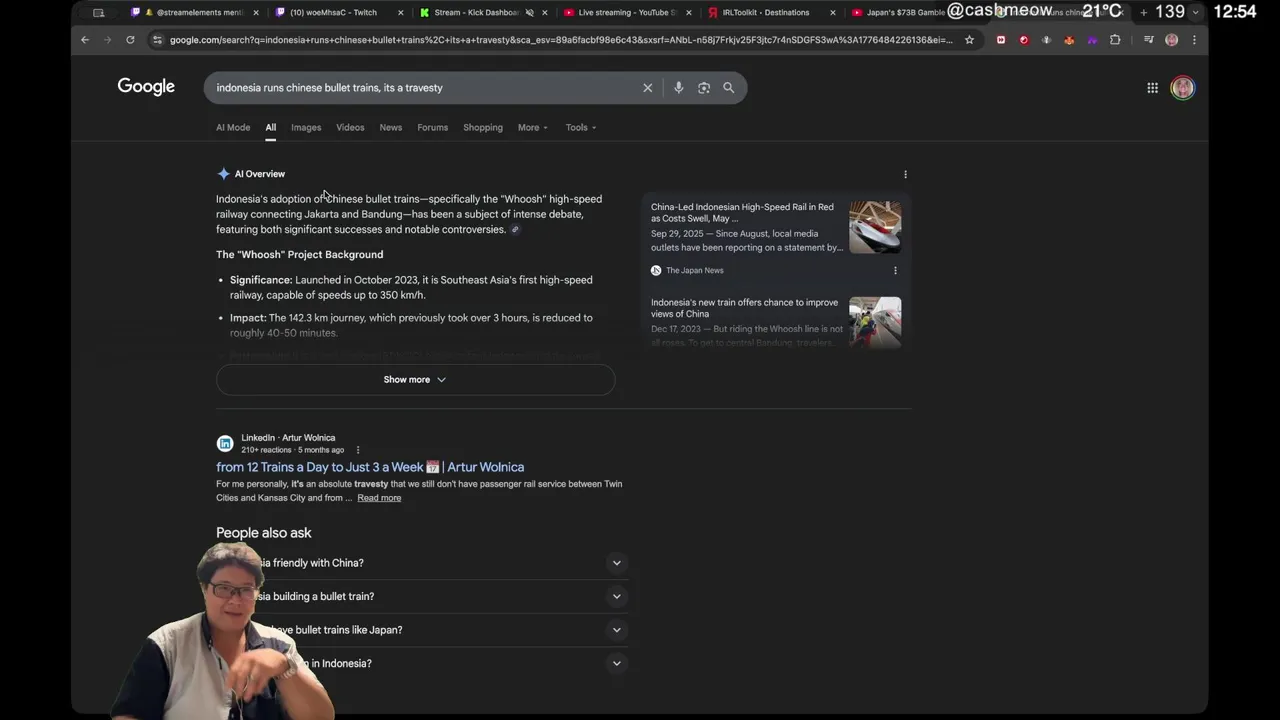
Task: Switch to News results
Action: click(391, 128)
